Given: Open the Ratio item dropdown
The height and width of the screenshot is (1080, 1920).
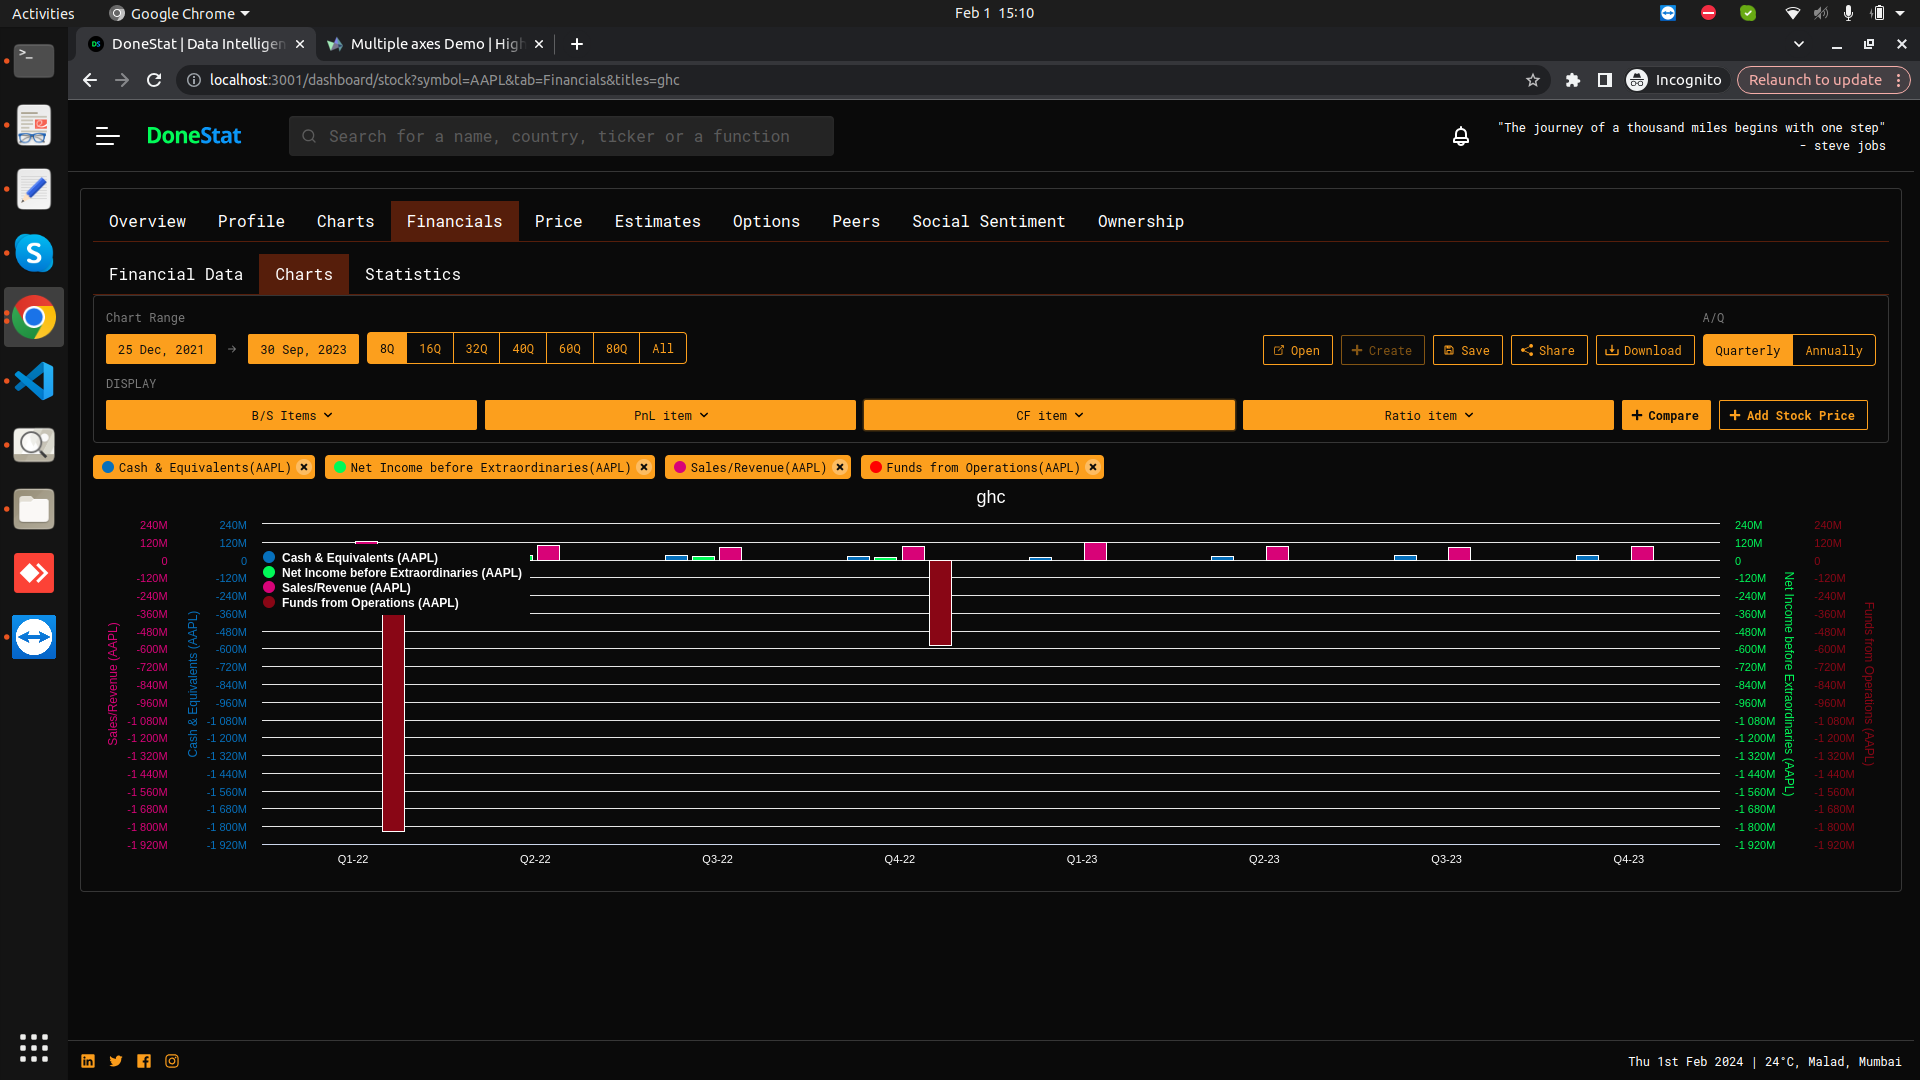Looking at the screenshot, I should (1428, 415).
